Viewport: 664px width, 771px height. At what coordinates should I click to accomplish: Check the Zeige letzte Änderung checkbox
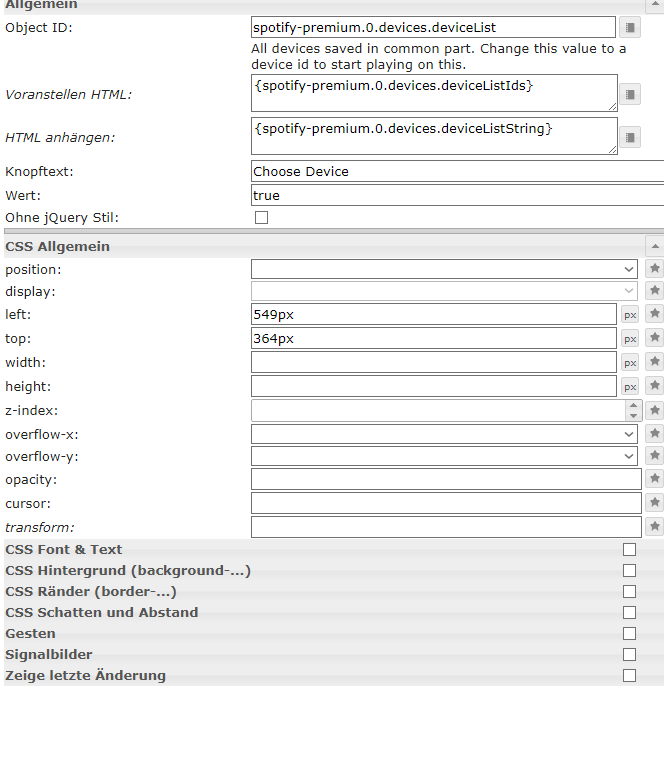point(629,675)
